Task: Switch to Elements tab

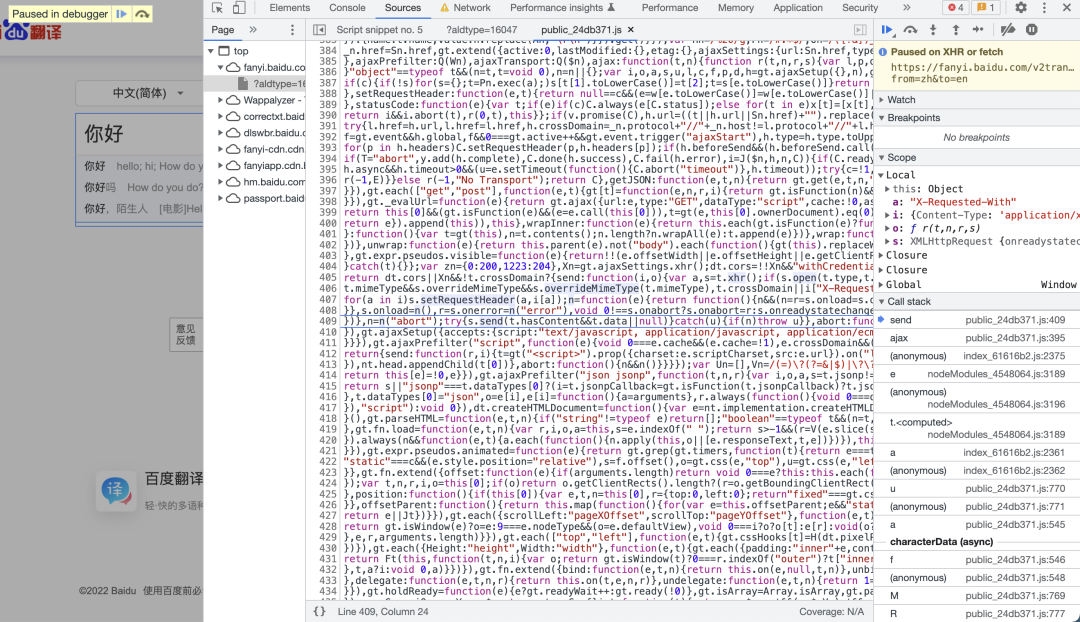Action: (x=289, y=8)
